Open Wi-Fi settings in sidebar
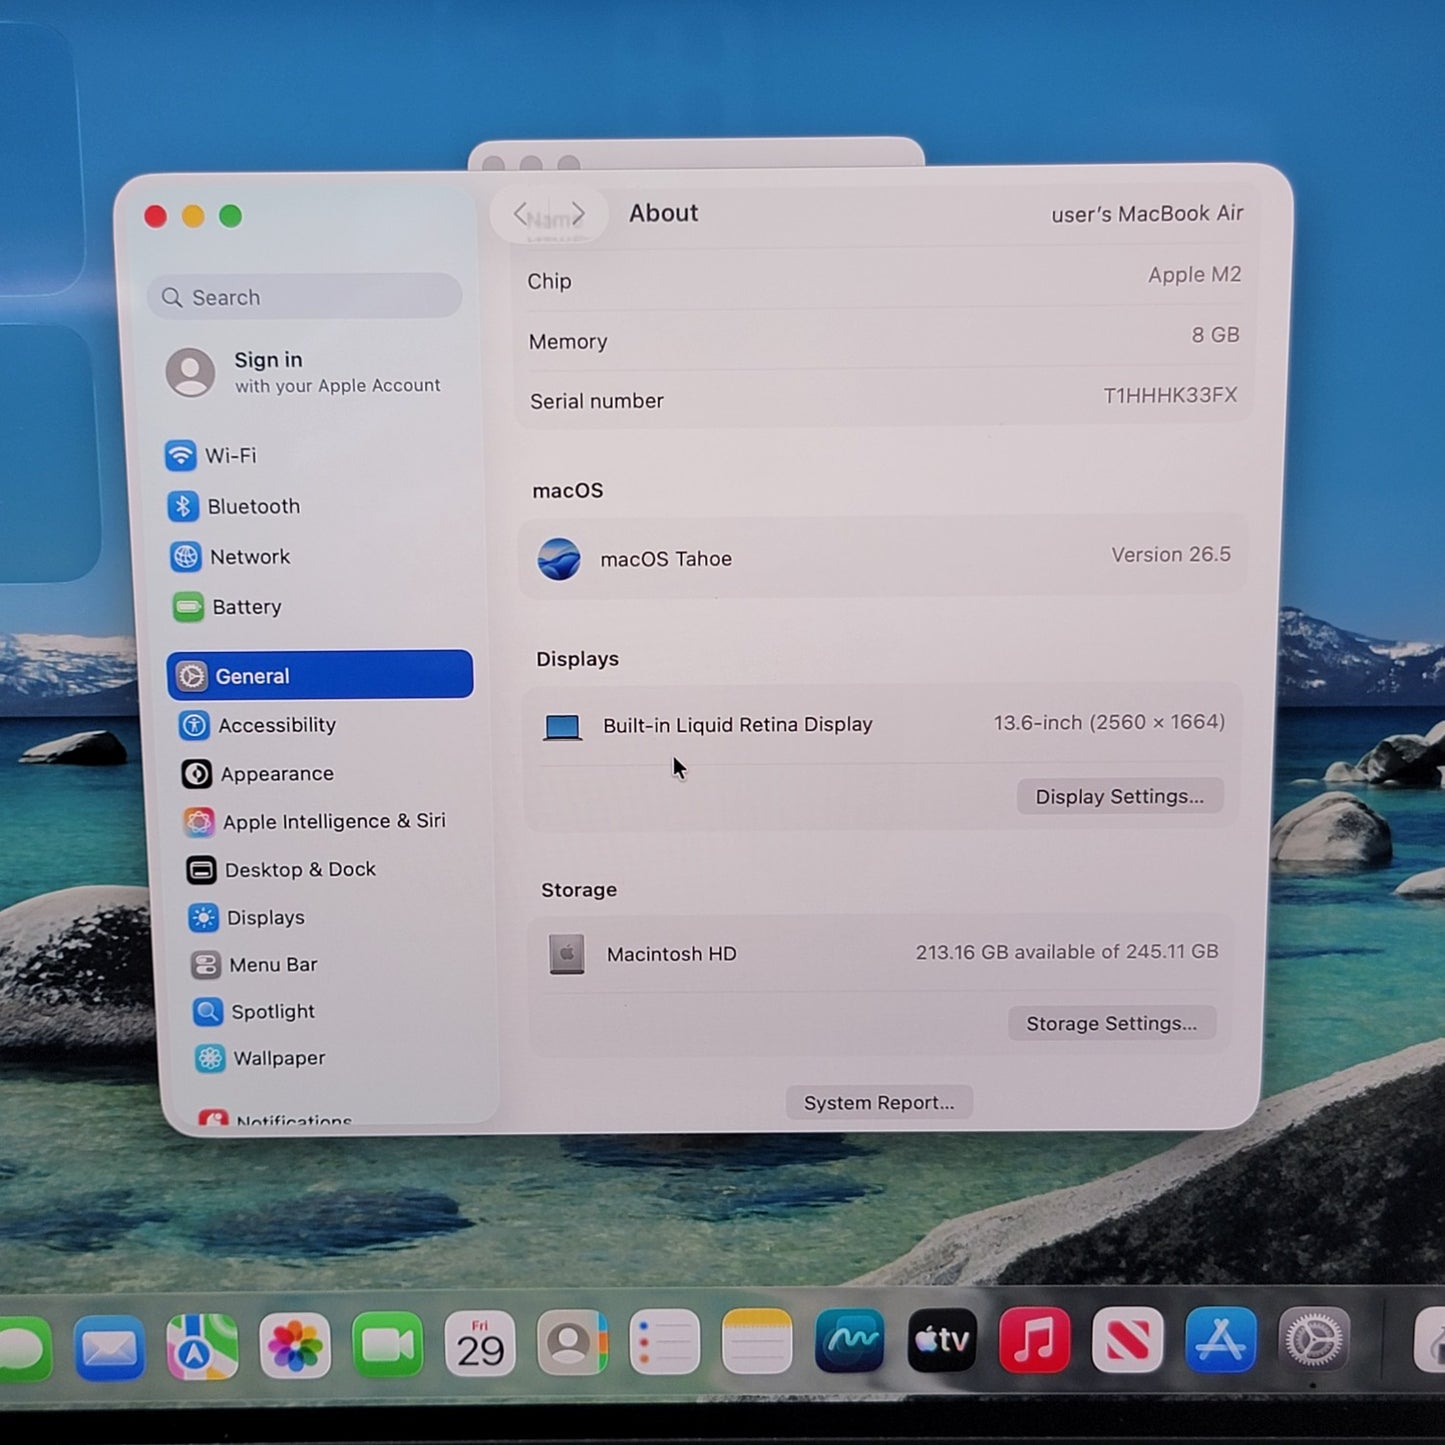 212,455
